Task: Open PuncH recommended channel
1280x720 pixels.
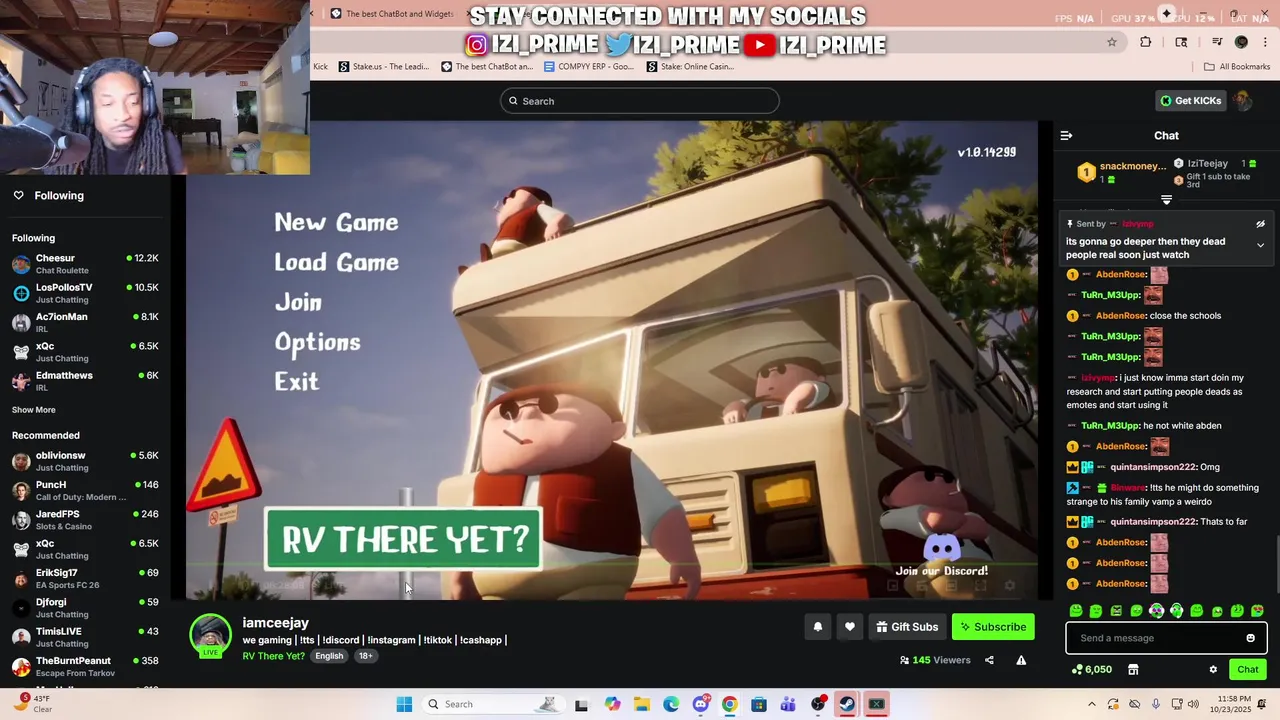Action: click(85, 490)
